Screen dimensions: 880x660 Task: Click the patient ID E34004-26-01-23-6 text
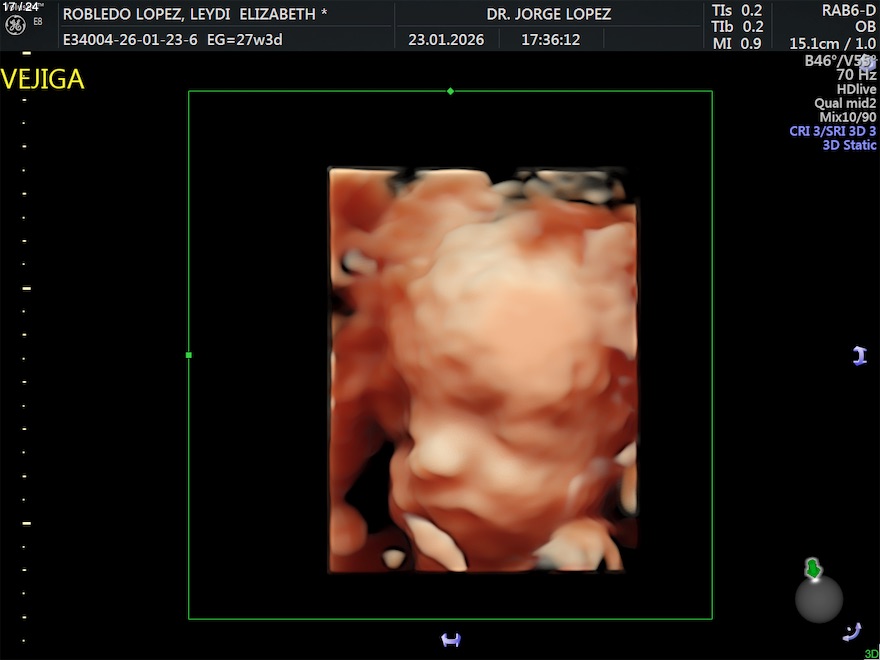coord(130,40)
